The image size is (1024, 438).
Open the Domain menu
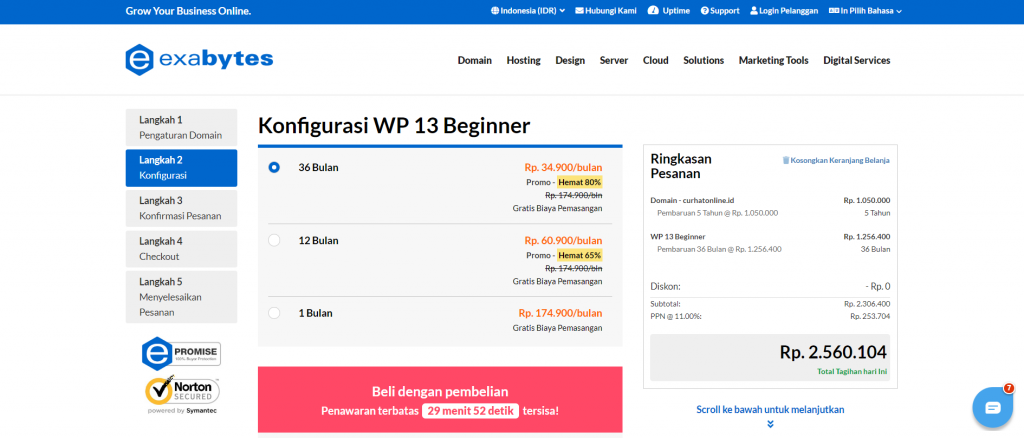pyautogui.click(x=475, y=60)
